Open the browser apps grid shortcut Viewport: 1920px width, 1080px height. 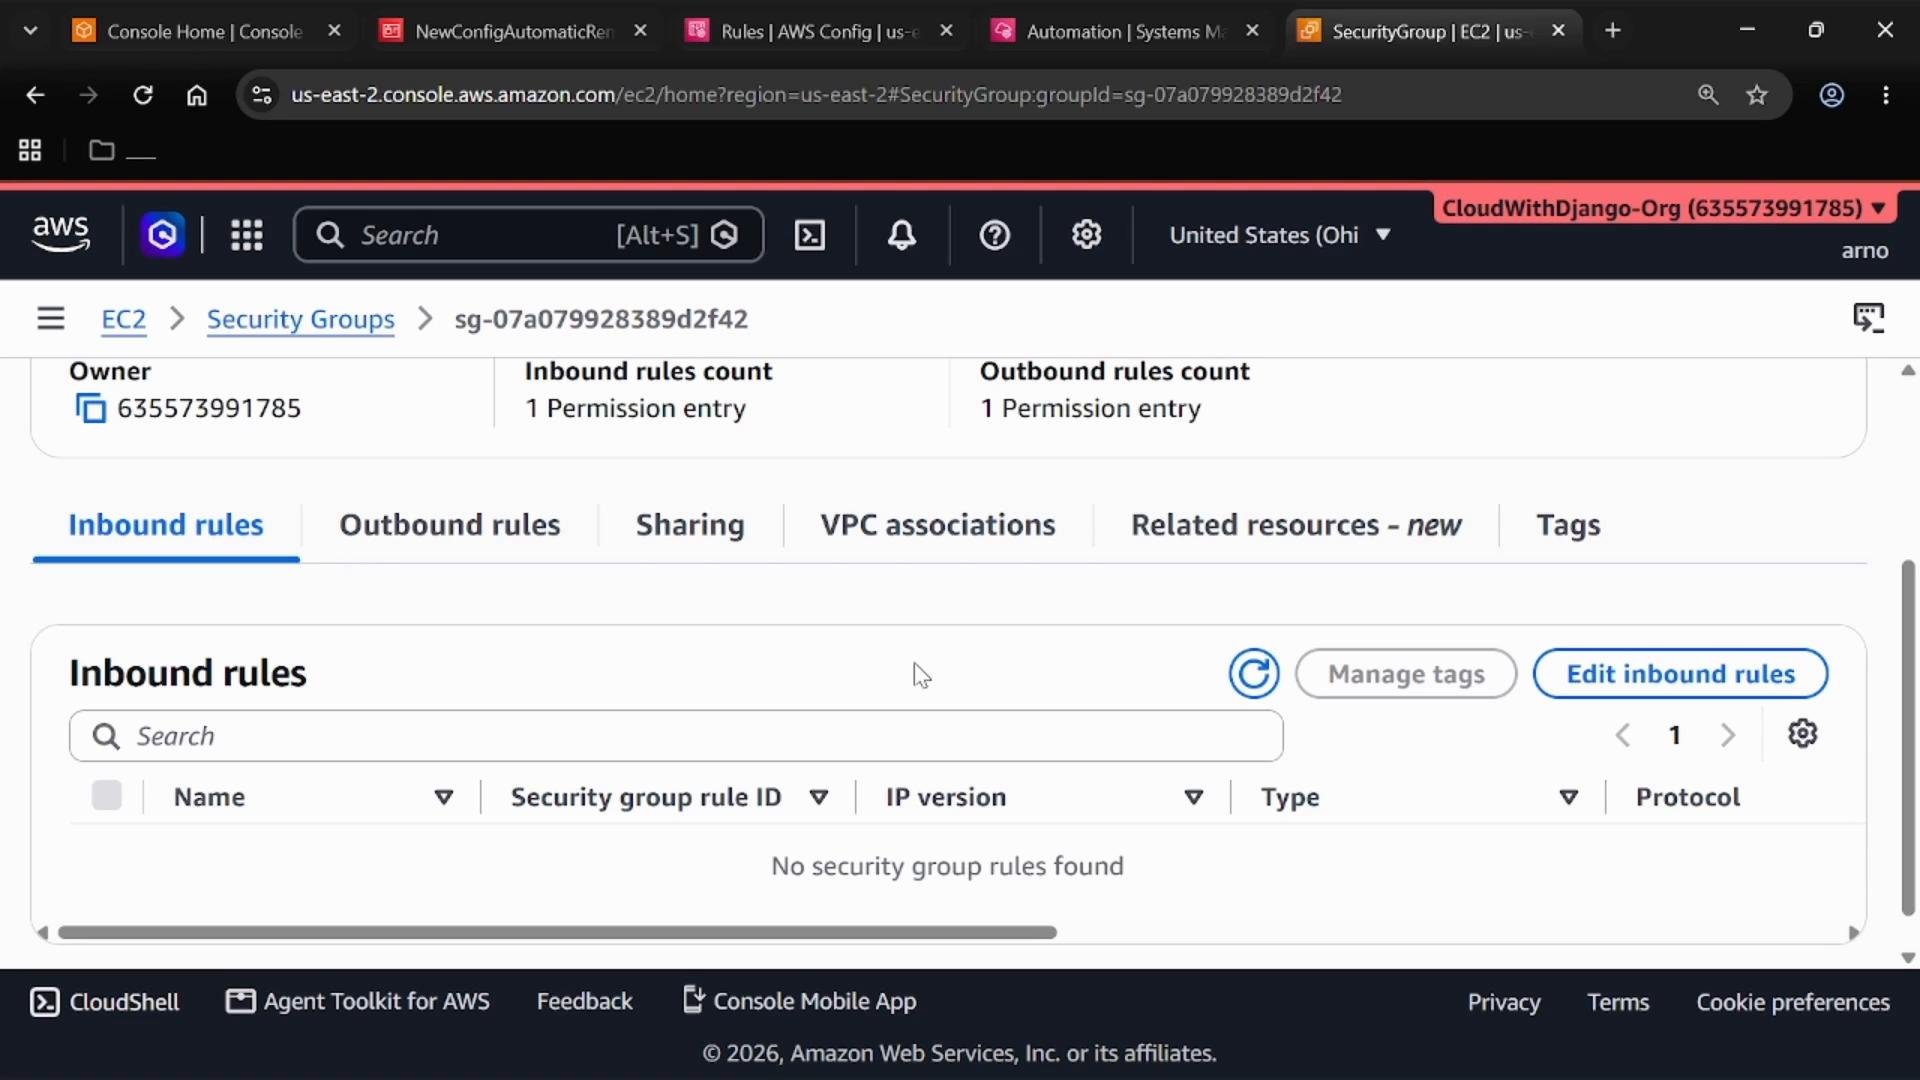tap(30, 150)
